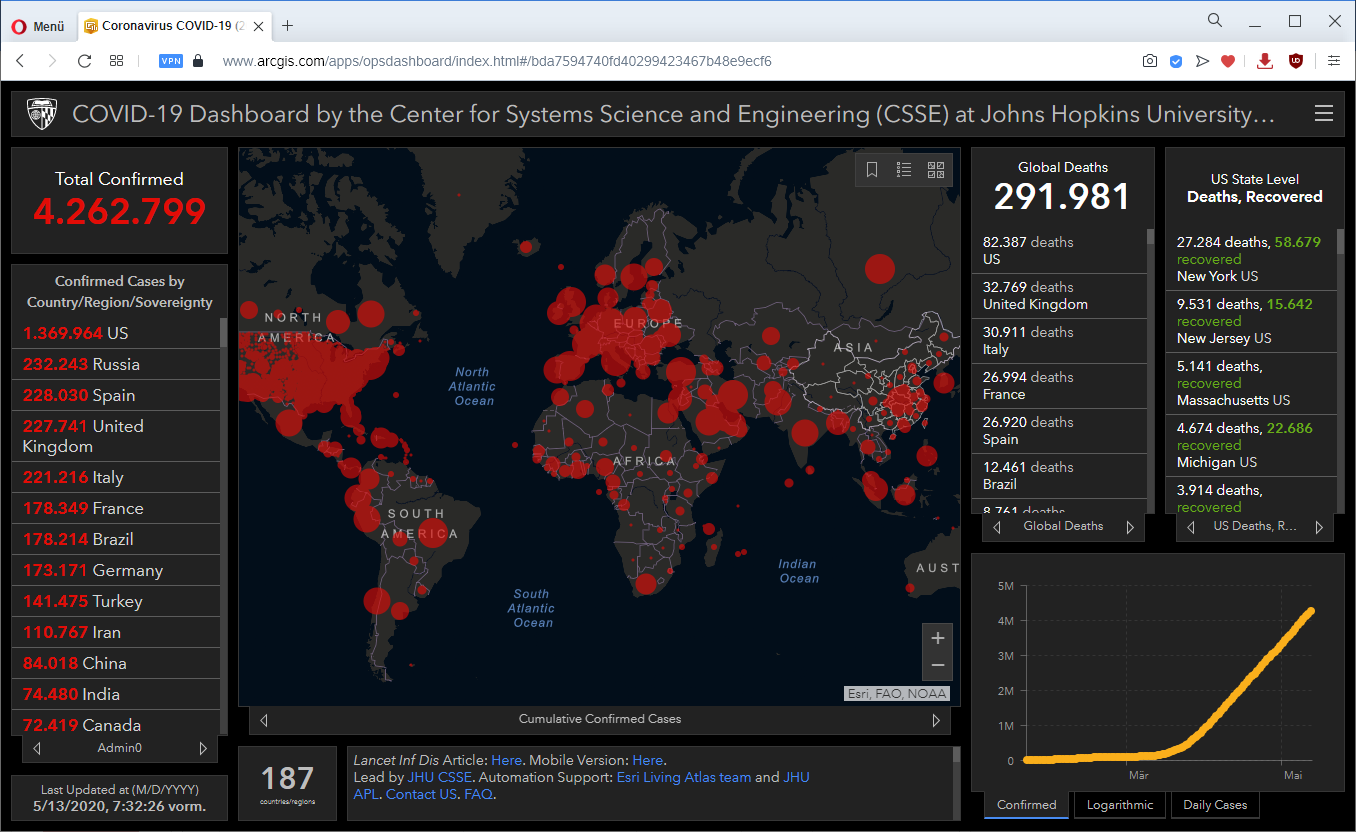Open the basemap gallery icon
Image resolution: width=1356 pixels, height=832 pixels.
point(936,170)
